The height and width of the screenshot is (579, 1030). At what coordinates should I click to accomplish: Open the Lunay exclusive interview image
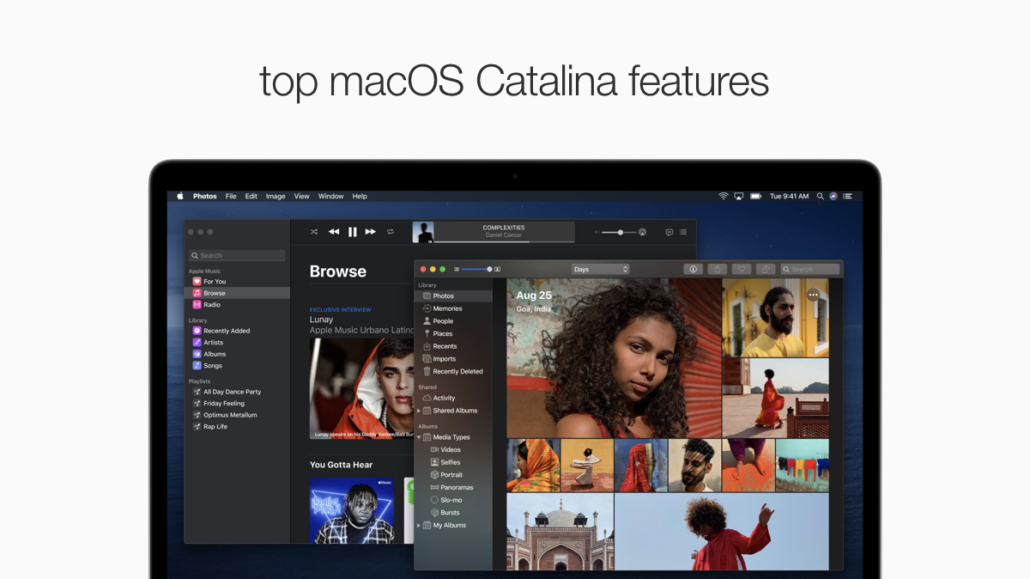[x=362, y=388]
